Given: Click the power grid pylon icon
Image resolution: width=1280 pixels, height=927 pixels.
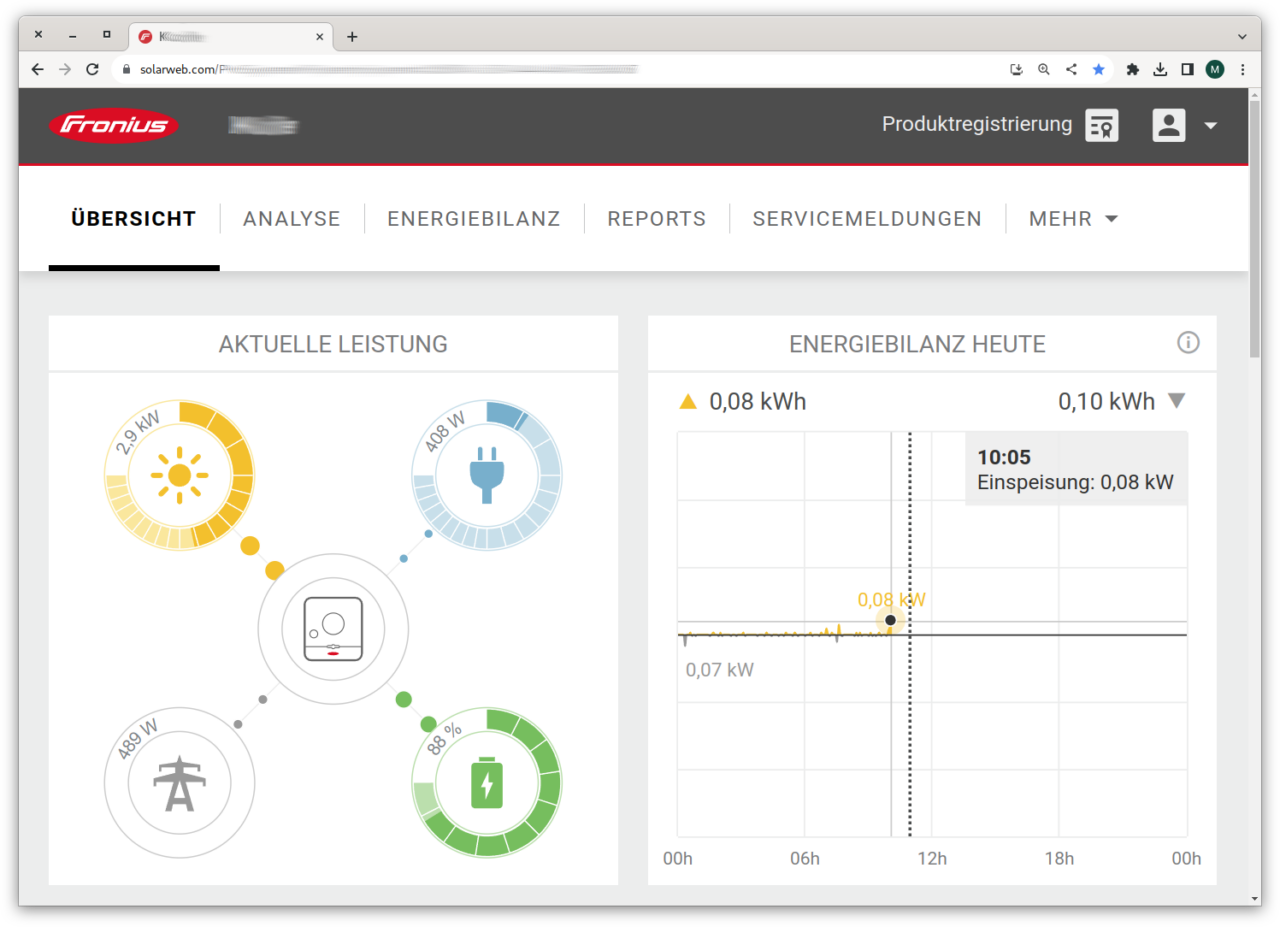Looking at the screenshot, I should click(x=179, y=782).
